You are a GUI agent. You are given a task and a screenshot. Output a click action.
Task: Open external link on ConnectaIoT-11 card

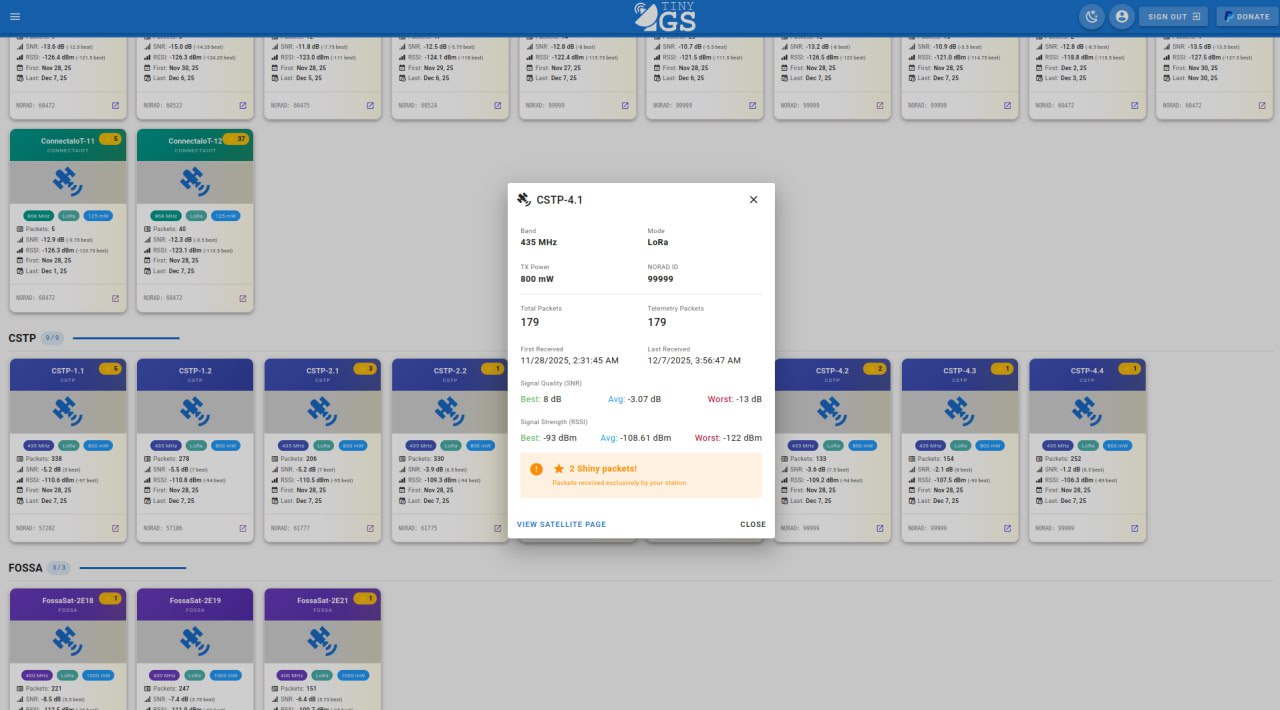[x=115, y=298]
